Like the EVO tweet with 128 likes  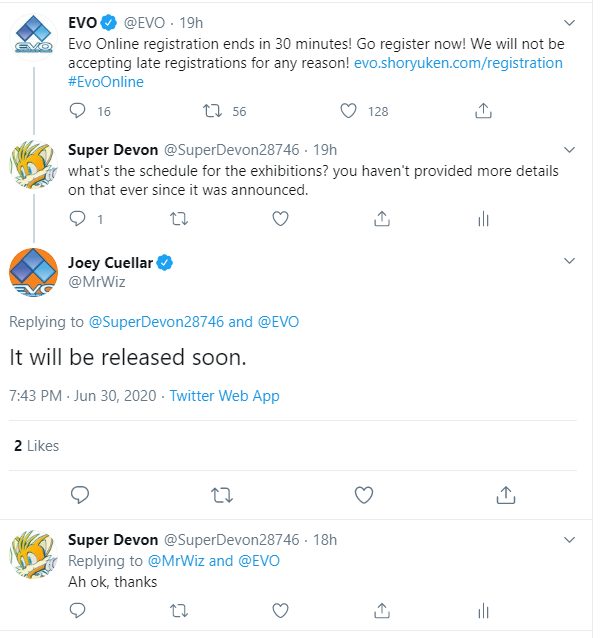pos(348,111)
